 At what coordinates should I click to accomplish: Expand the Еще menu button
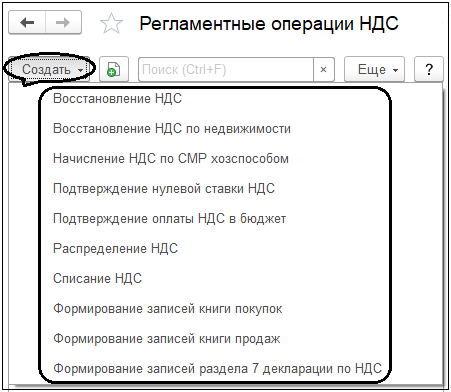(x=374, y=70)
